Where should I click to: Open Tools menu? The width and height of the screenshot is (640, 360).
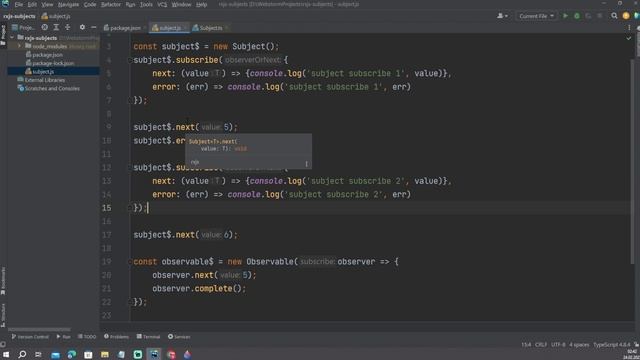pyautogui.click(x=146, y=4)
